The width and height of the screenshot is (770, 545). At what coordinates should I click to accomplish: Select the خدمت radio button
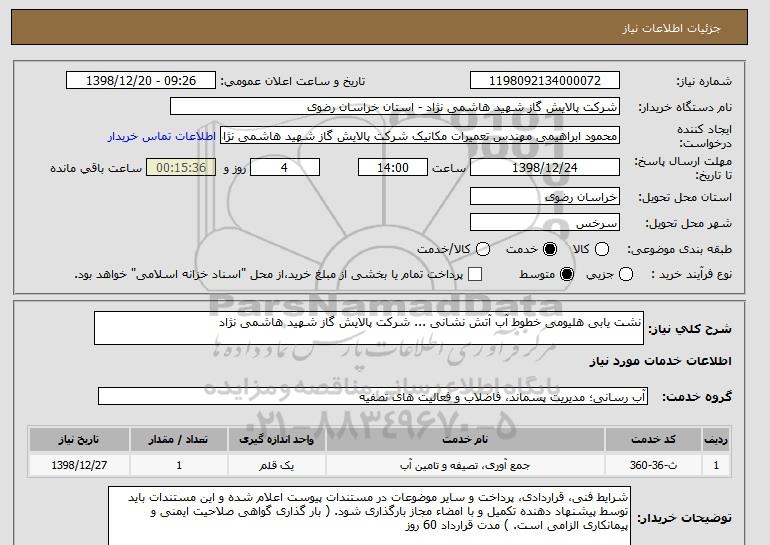tap(550, 249)
